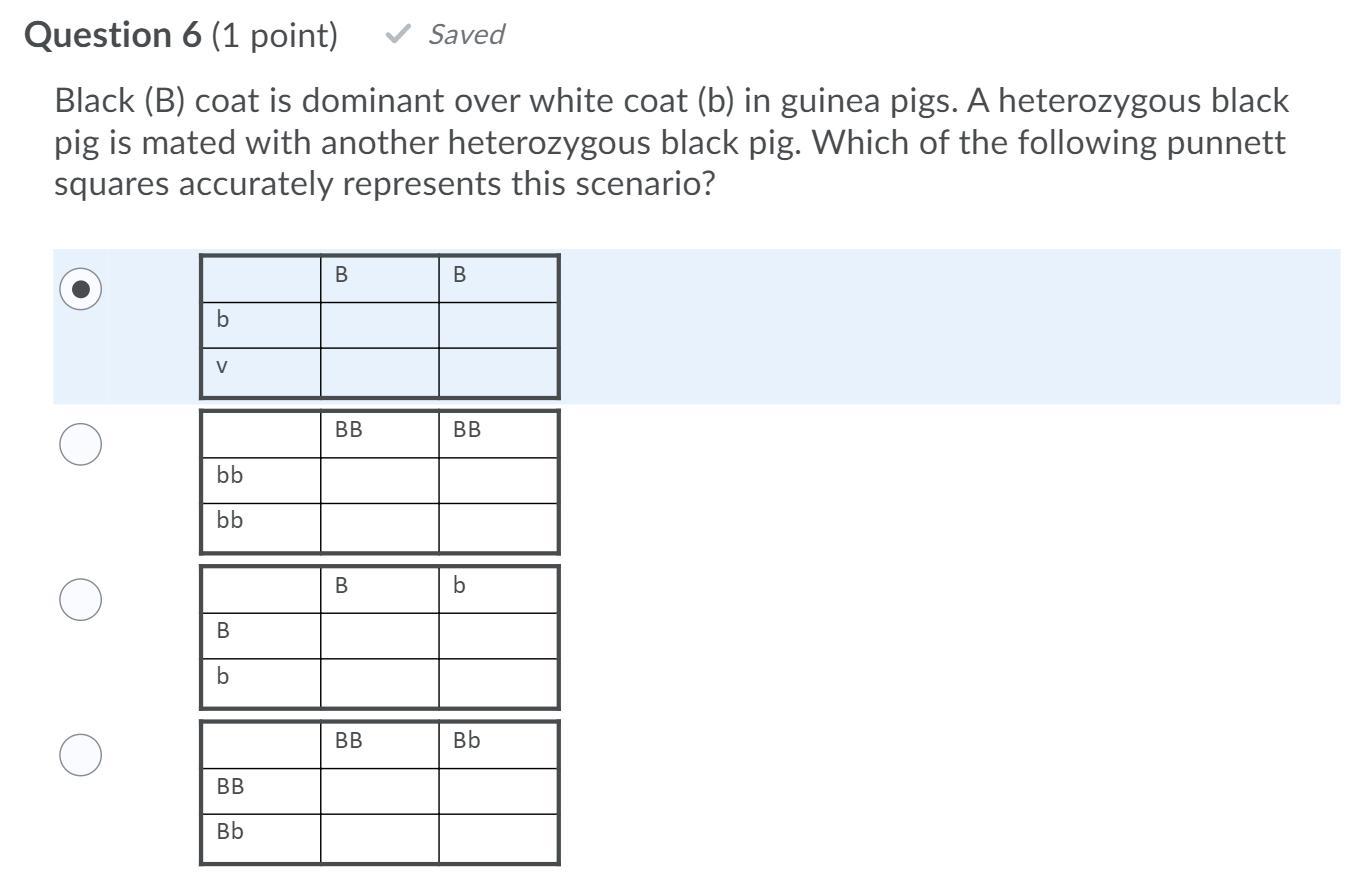
Task: Click the "v" row header cell
Action: [222, 367]
